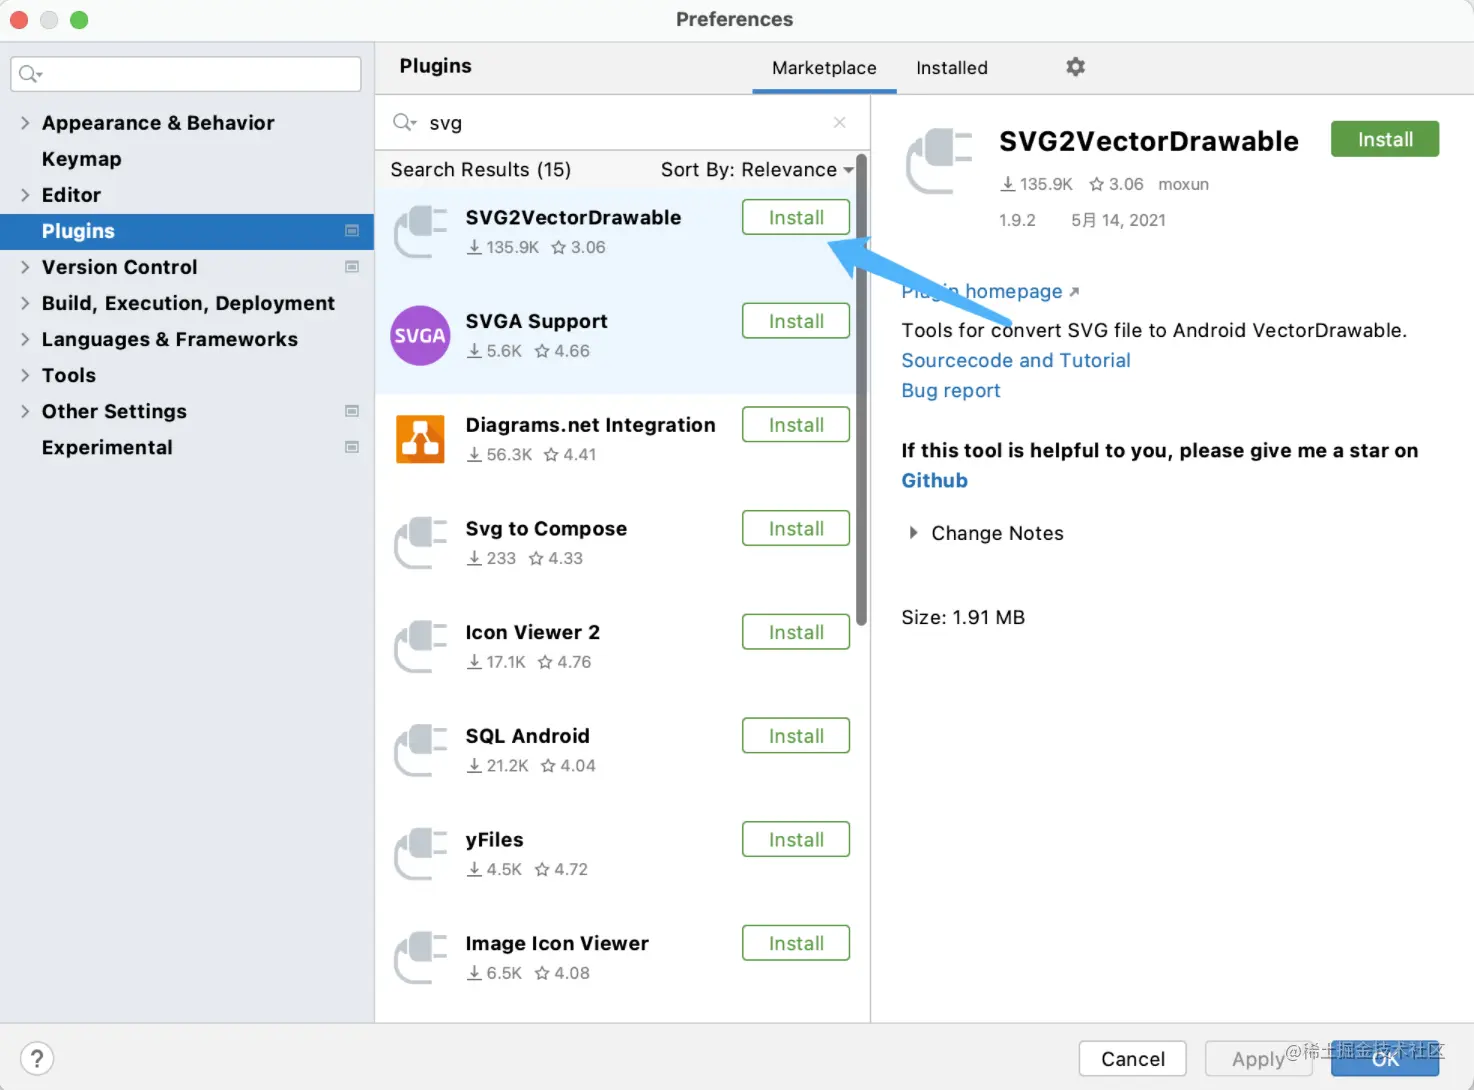Install the yFiles plugin
The height and width of the screenshot is (1090, 1474).
(796, 840)
